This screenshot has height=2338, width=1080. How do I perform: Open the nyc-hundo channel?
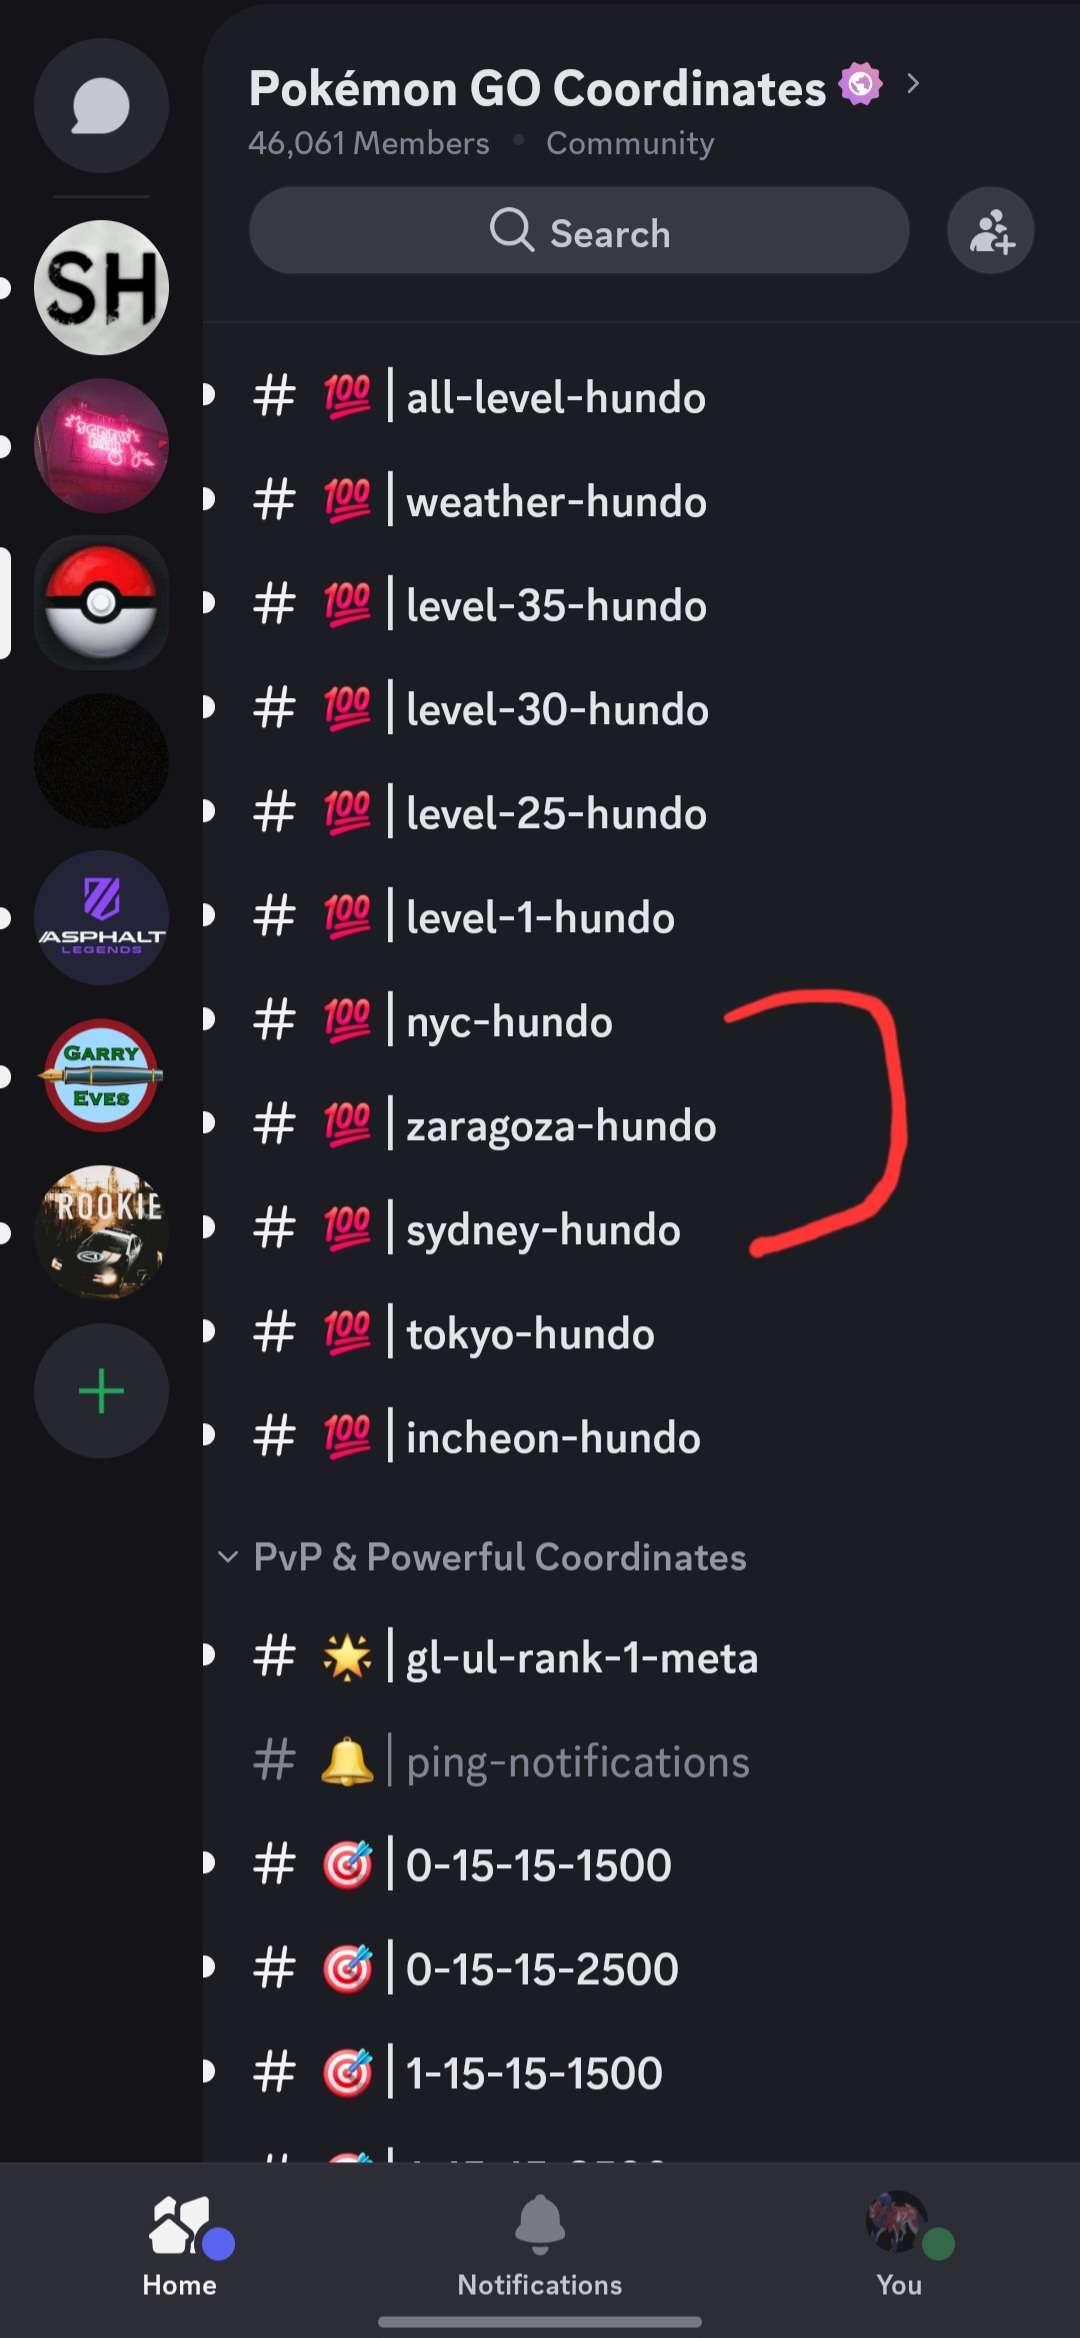point(640,1022)
